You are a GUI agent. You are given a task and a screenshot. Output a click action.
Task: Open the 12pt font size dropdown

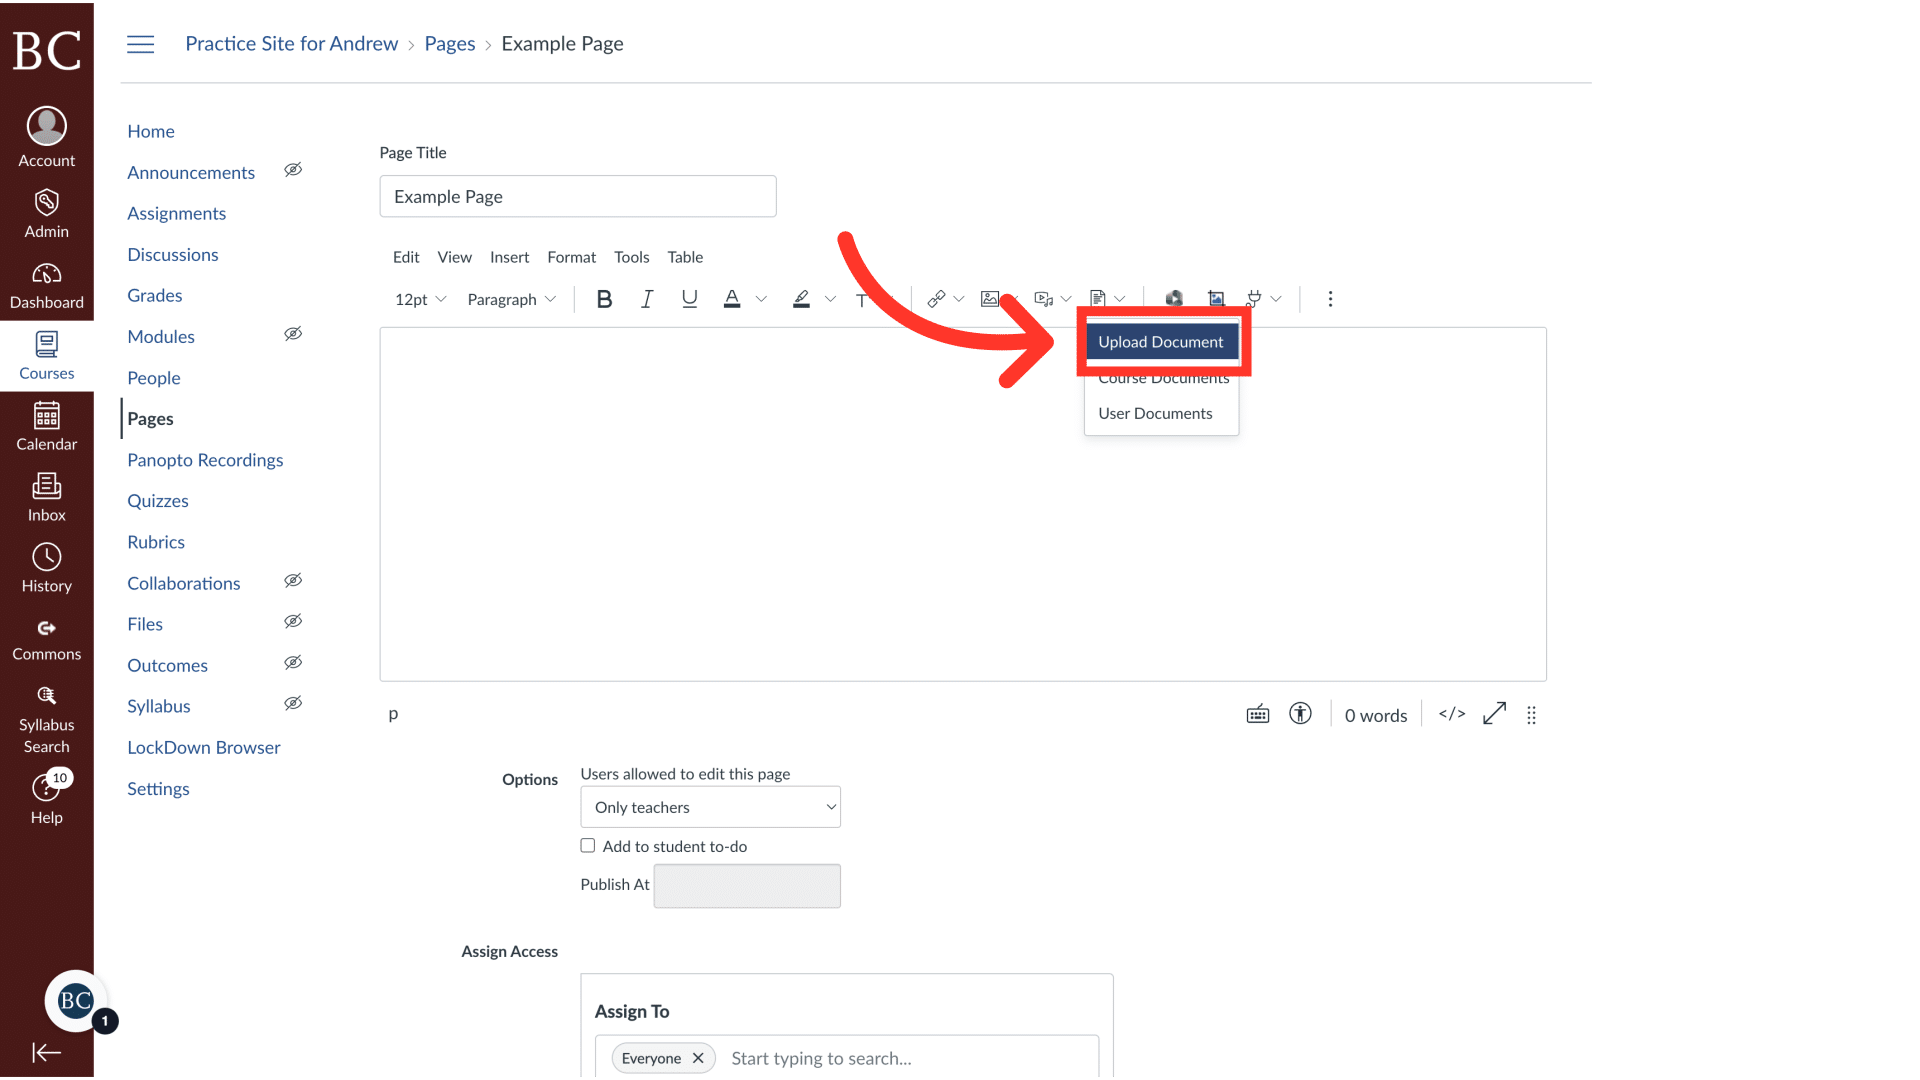[x=420, y=299]
